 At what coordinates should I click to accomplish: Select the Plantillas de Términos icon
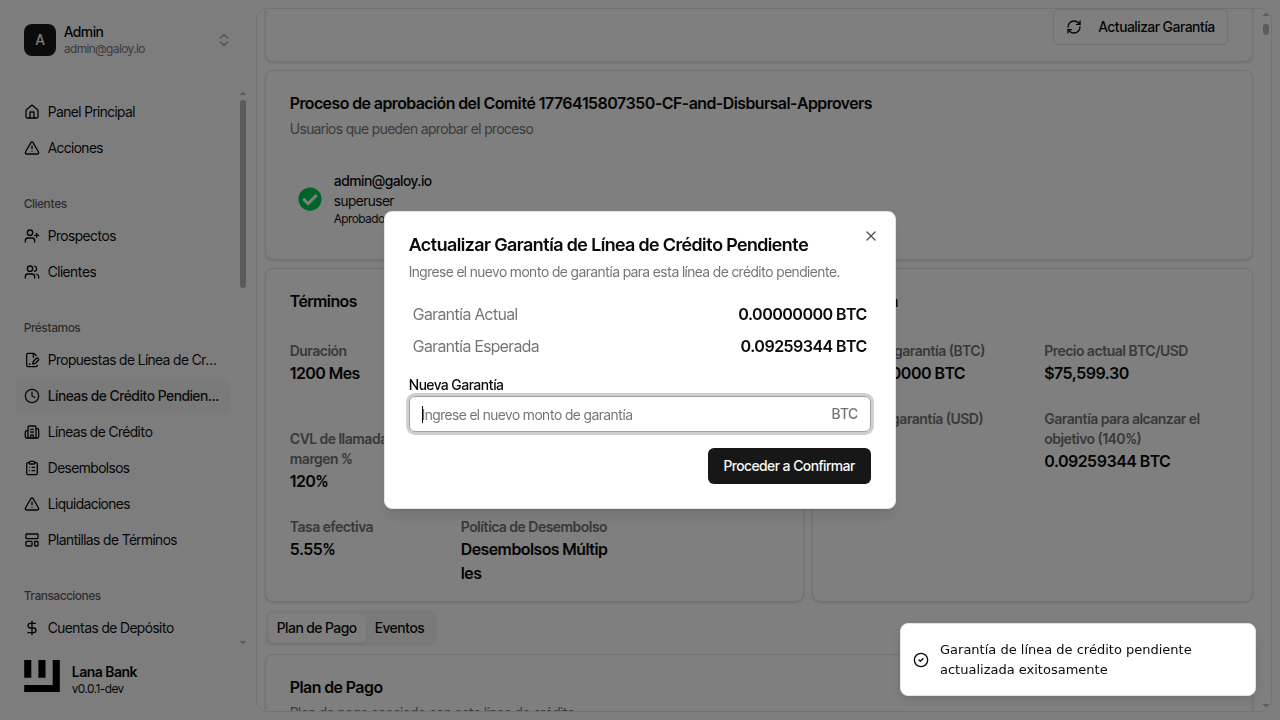(x=33, y=539)
